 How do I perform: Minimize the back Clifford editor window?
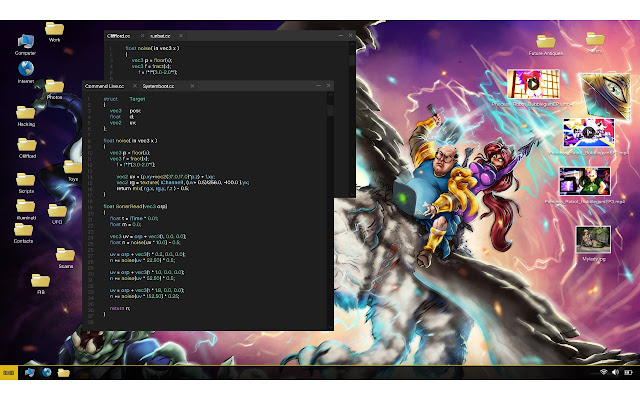point(341,36)
